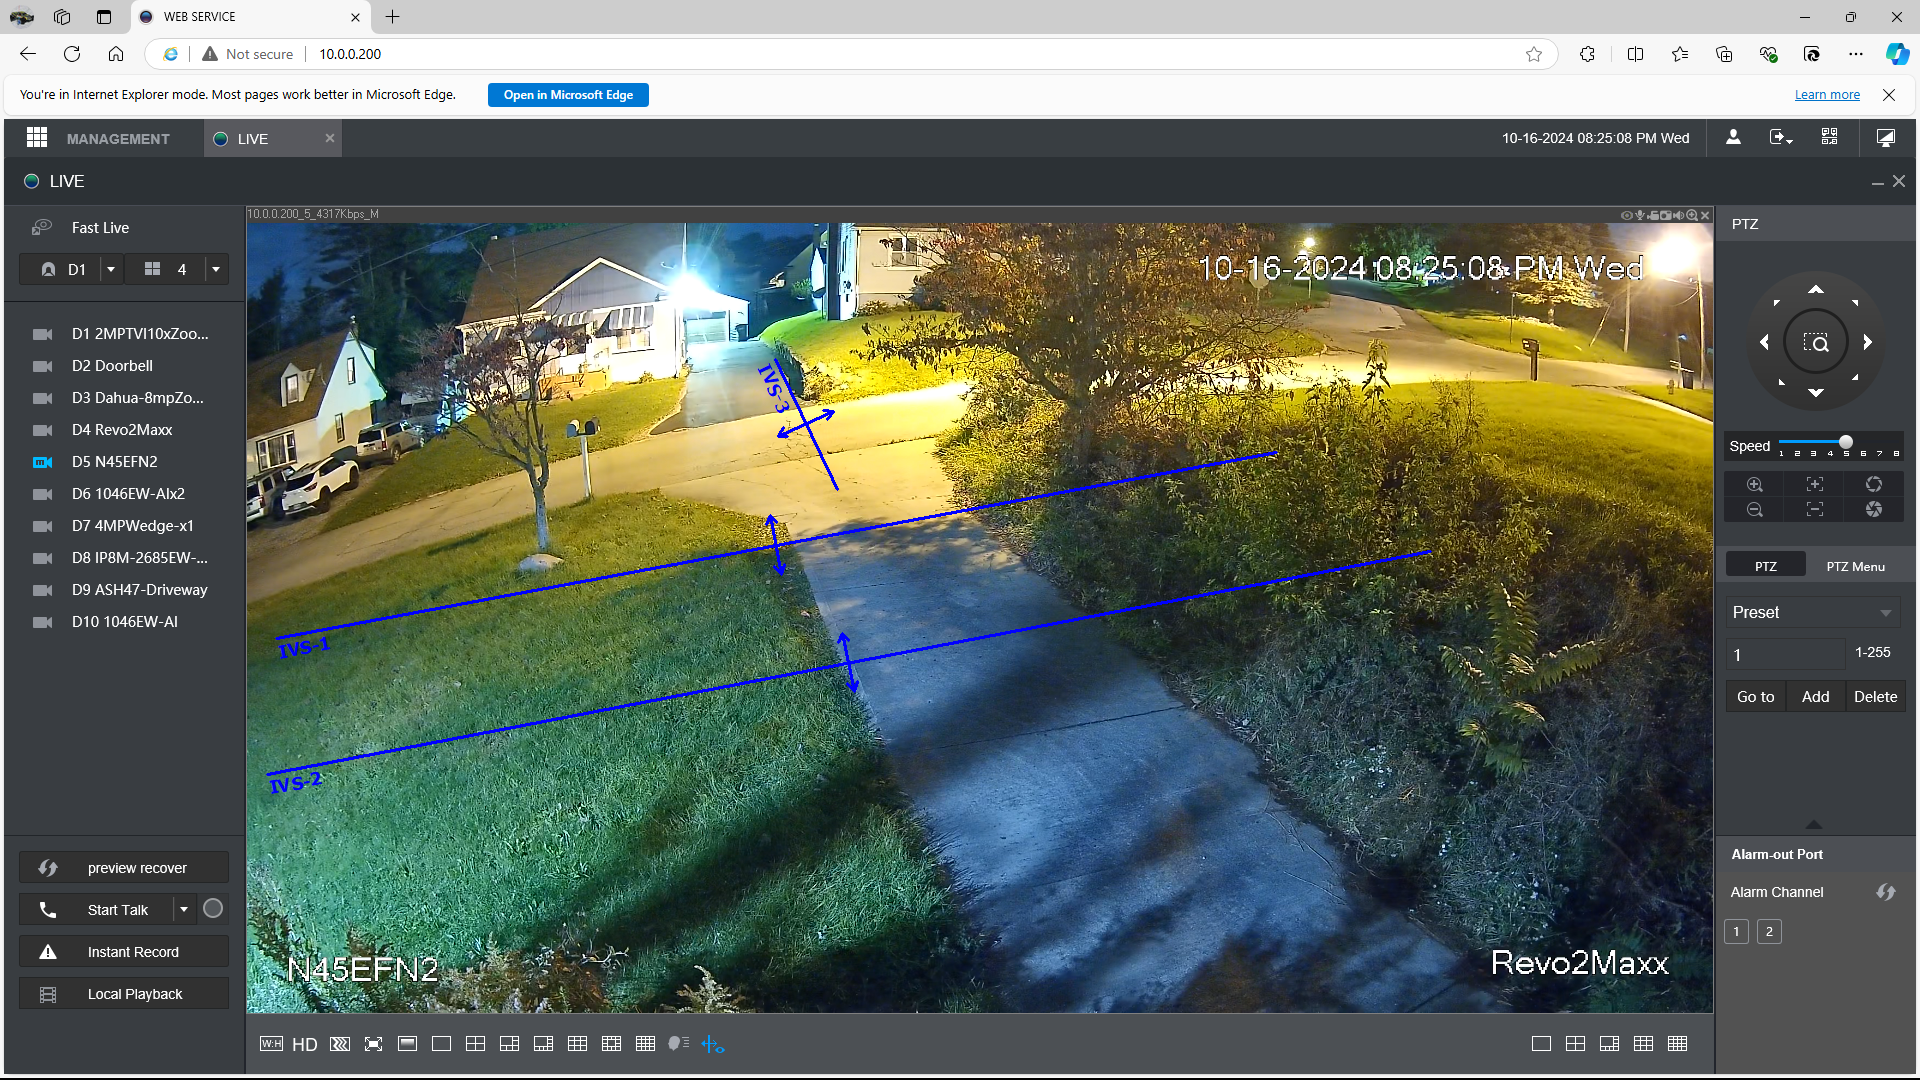Click PTZ focus minus icon
Screen dimensions: 1920x1080
click(x=1815, y=510)
